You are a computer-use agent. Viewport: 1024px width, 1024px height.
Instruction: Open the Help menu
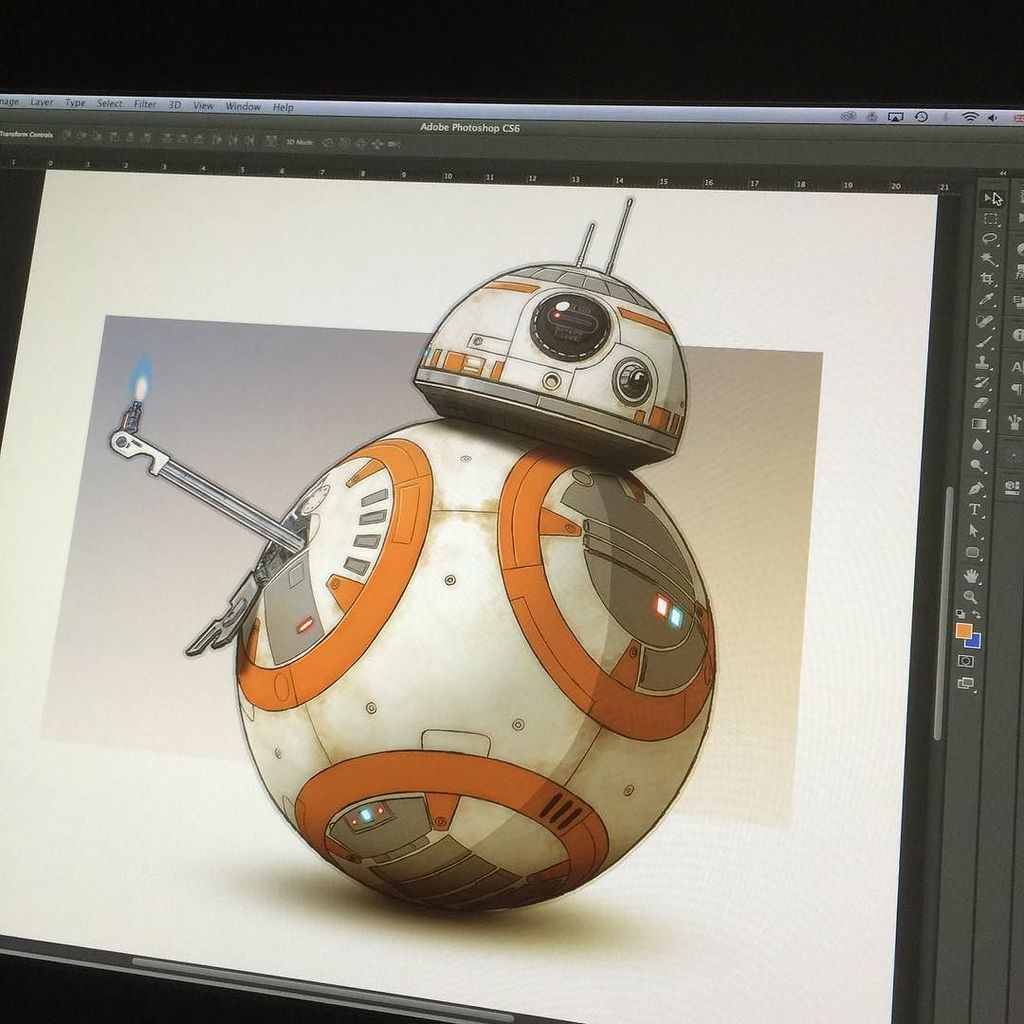pos(283,107)
